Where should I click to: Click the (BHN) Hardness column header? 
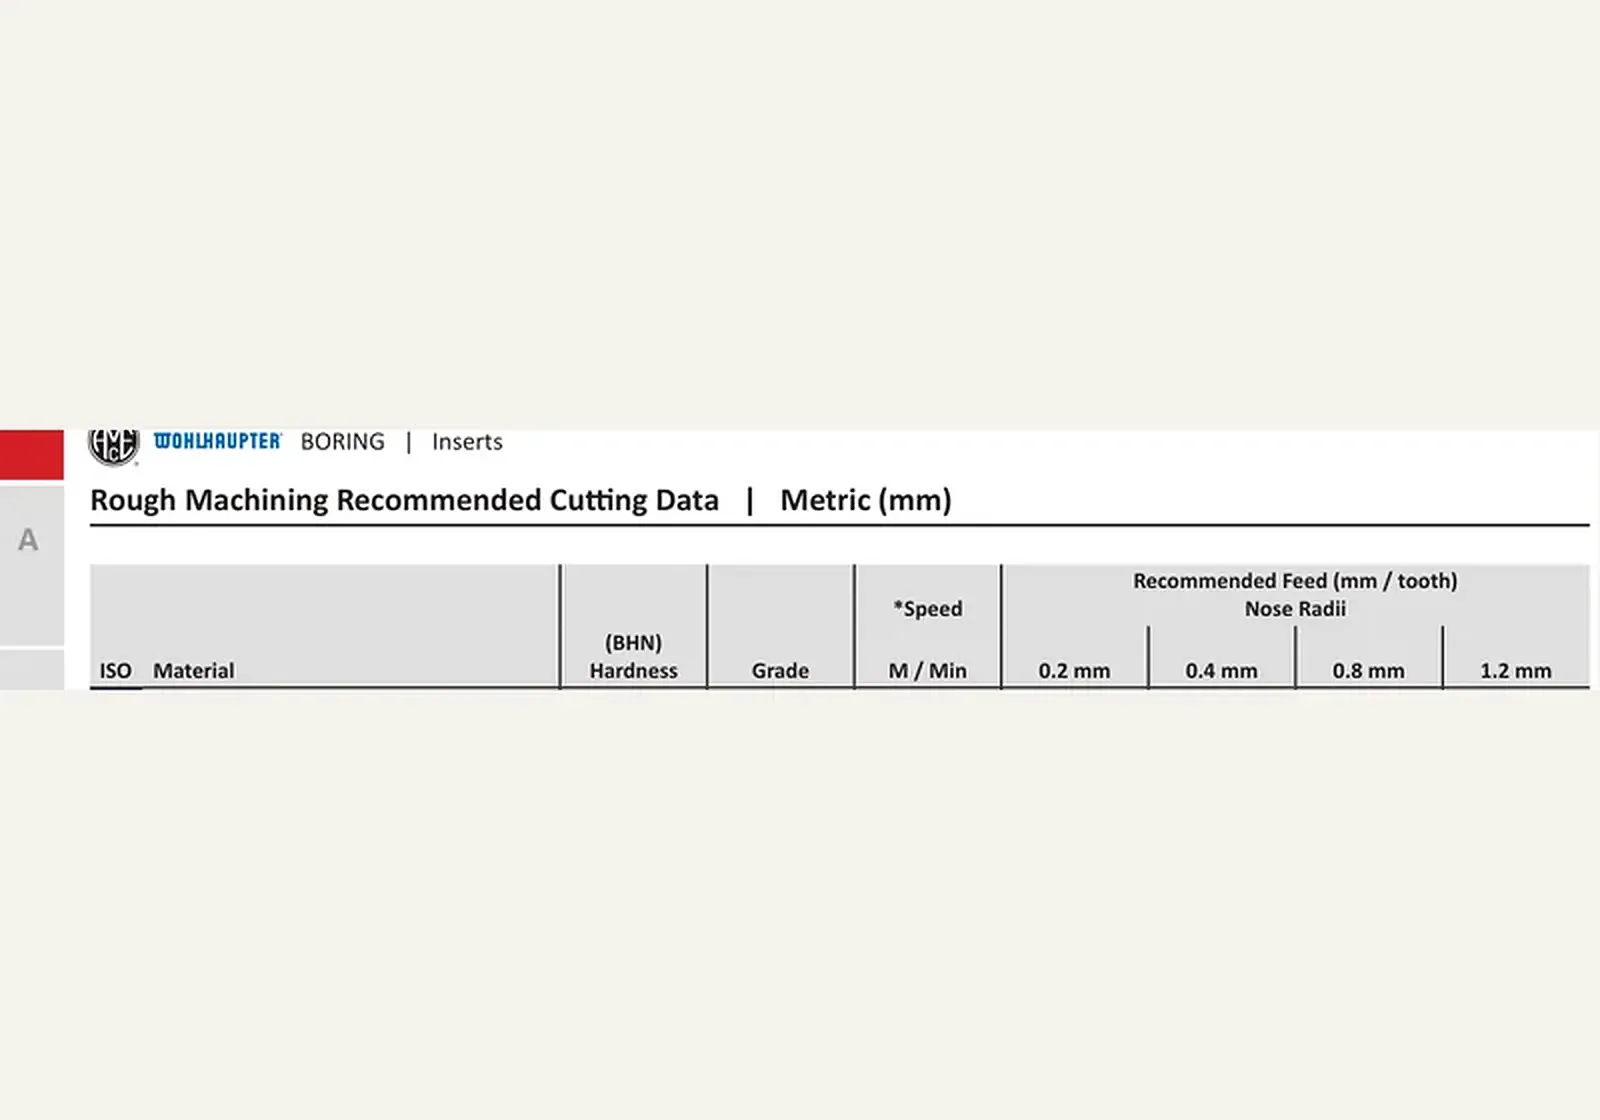(633, 657)
